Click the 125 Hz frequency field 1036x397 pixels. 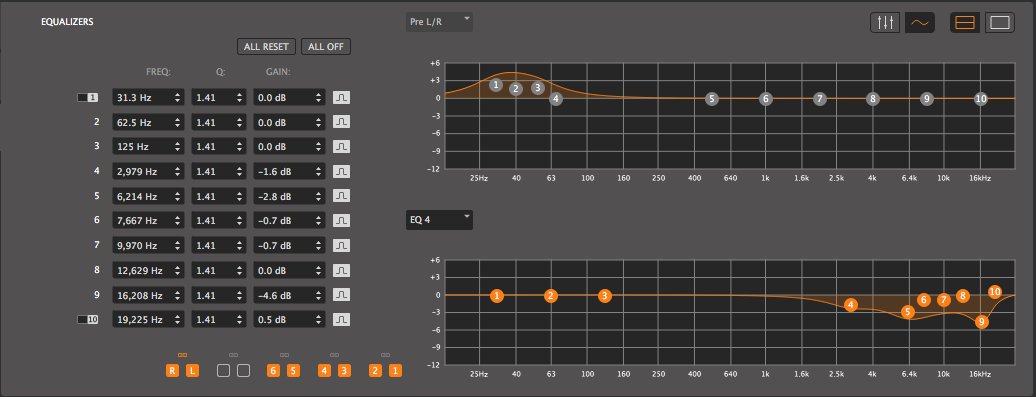click(x=149, y=147)
